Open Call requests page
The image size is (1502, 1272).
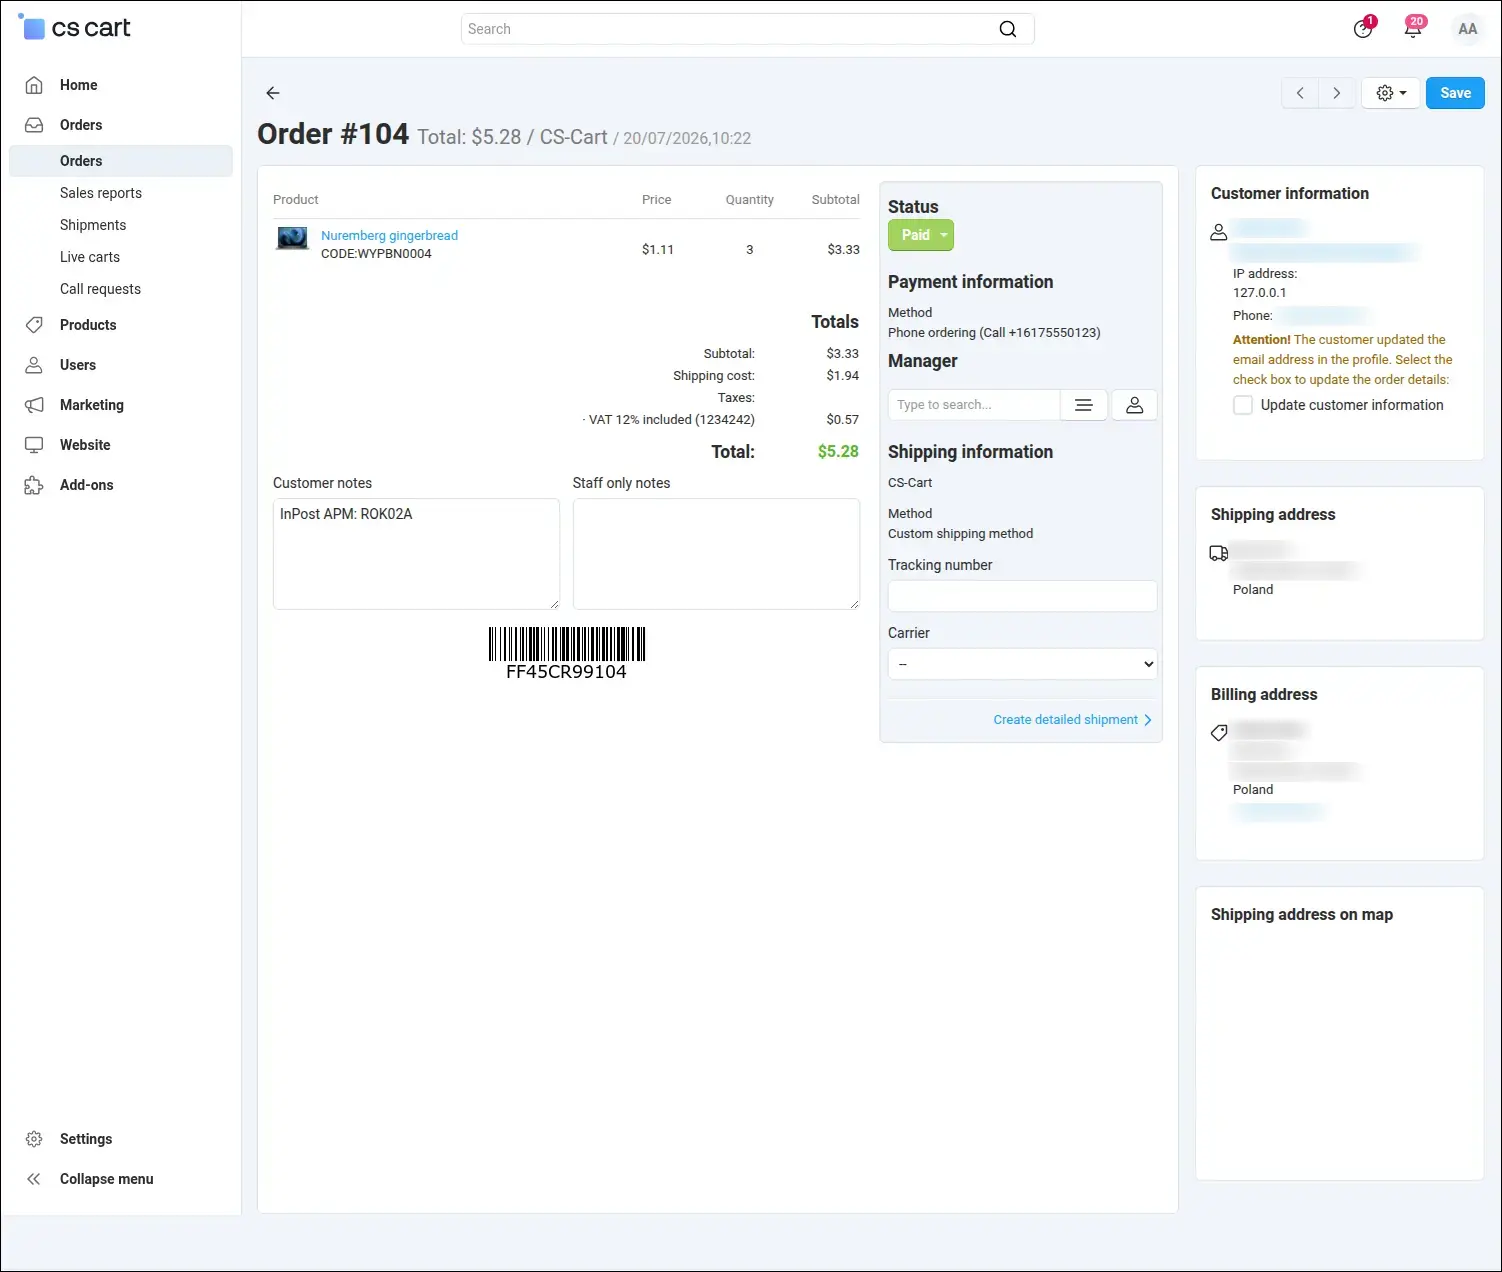100,289
